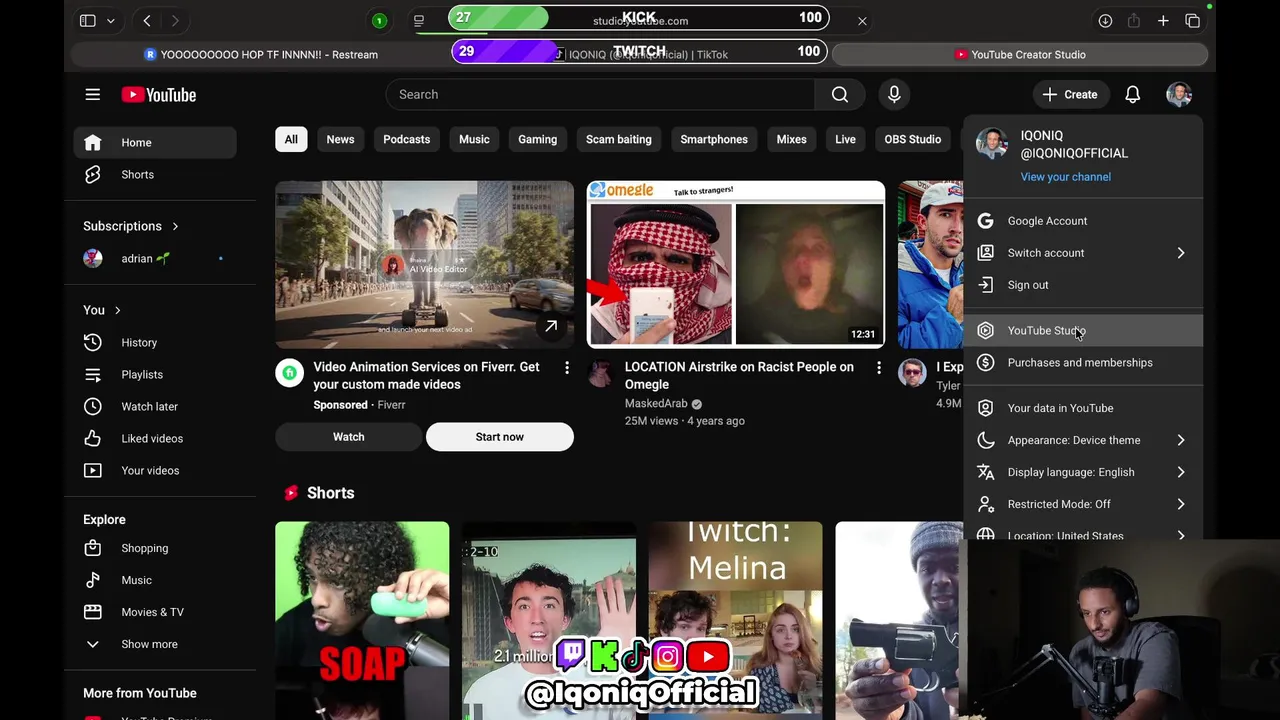Open Playlists in the sidebar
The width and height of the screenshot is (1280, 720).
[x=155, y=374]
